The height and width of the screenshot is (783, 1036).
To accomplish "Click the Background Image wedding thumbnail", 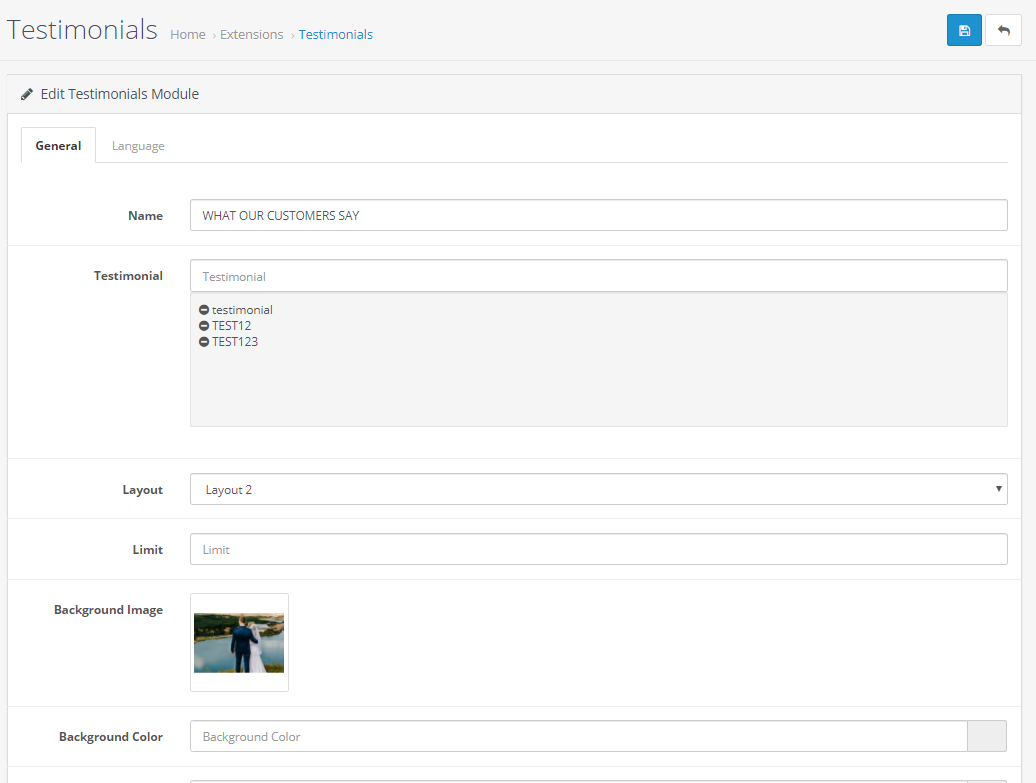I will click(239, 642).
